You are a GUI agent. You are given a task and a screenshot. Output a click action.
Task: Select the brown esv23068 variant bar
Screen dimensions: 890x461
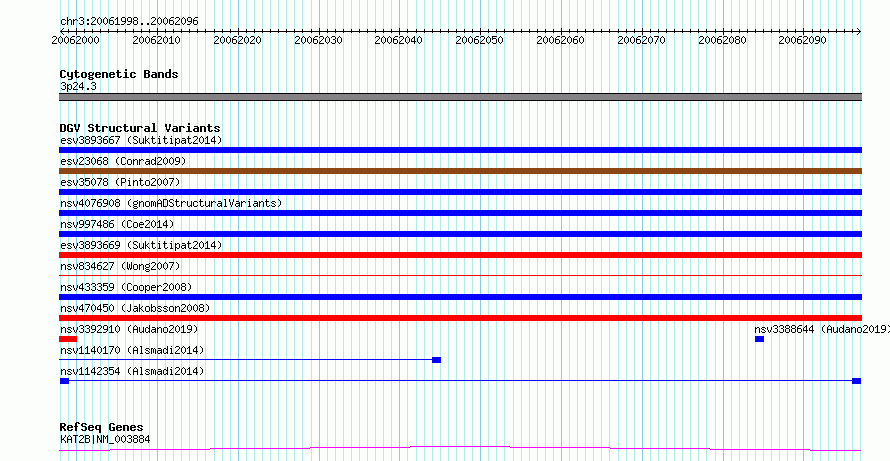tap(460, 171)
